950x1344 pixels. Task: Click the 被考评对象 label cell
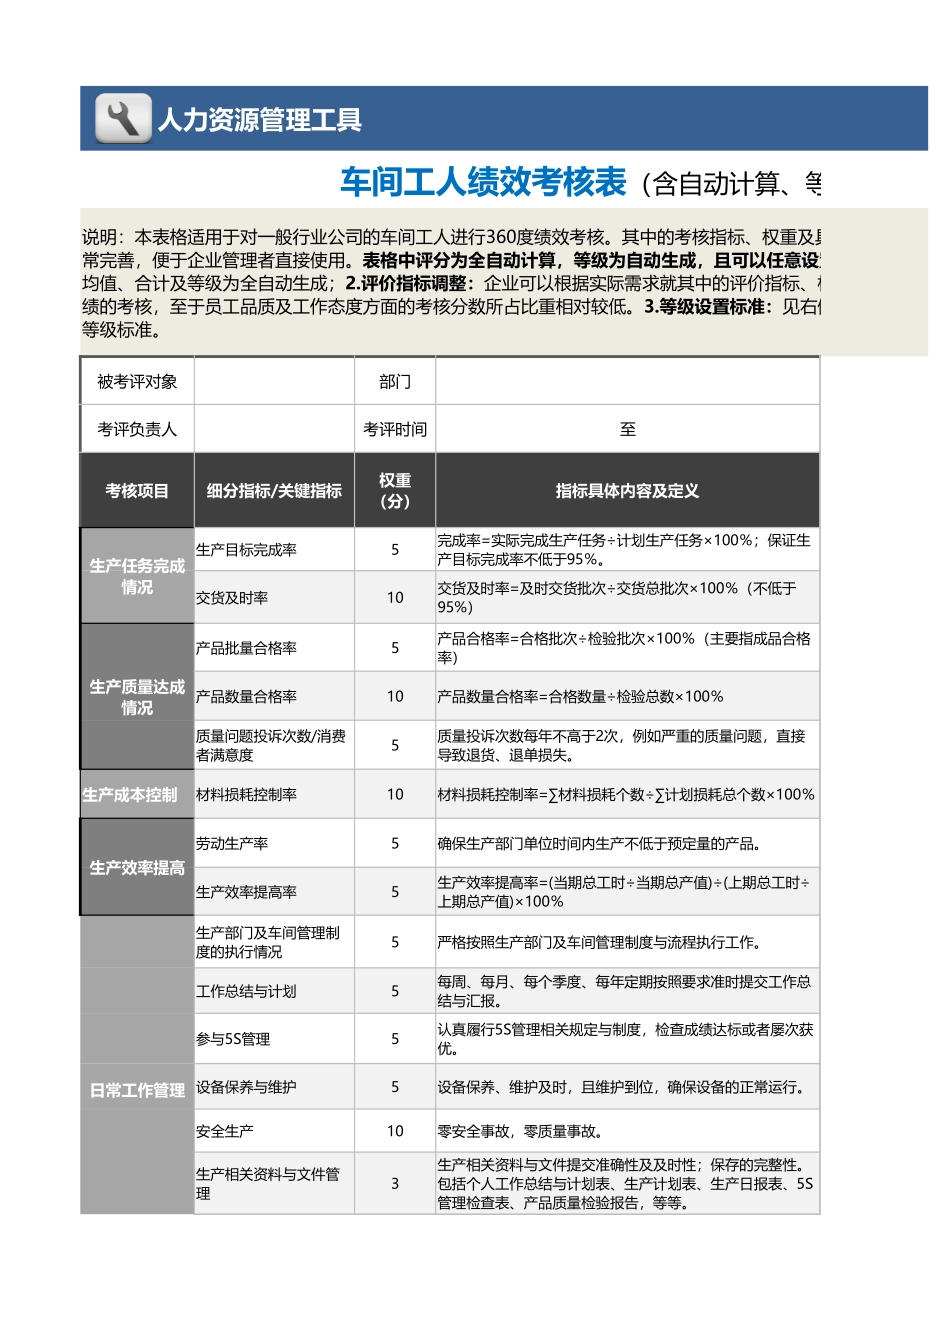137,381
